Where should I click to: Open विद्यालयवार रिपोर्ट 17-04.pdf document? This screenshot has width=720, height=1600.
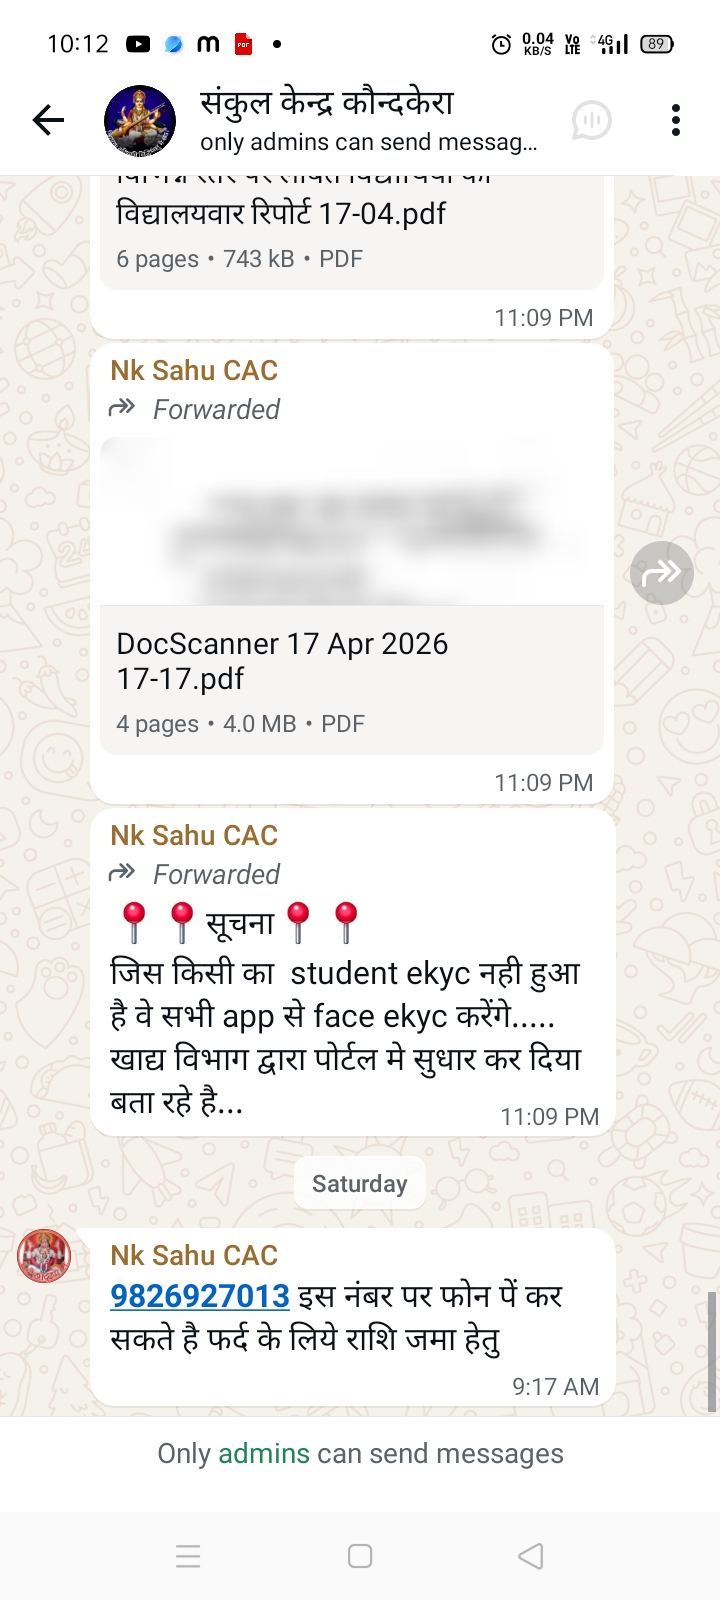coord(352,232)
